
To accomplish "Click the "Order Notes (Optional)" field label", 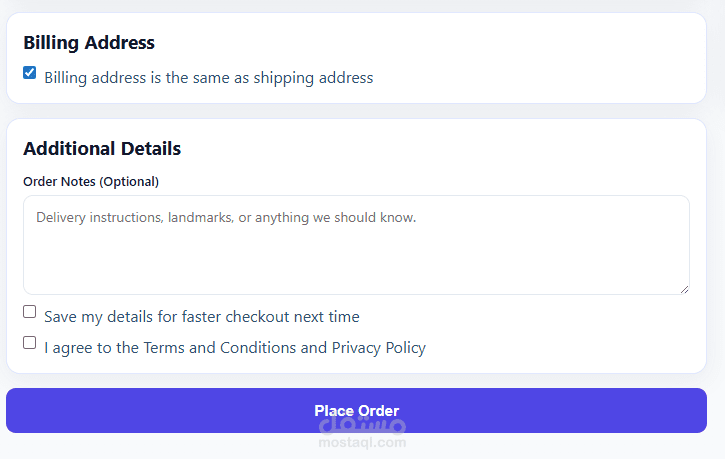I will pos(91,182).
